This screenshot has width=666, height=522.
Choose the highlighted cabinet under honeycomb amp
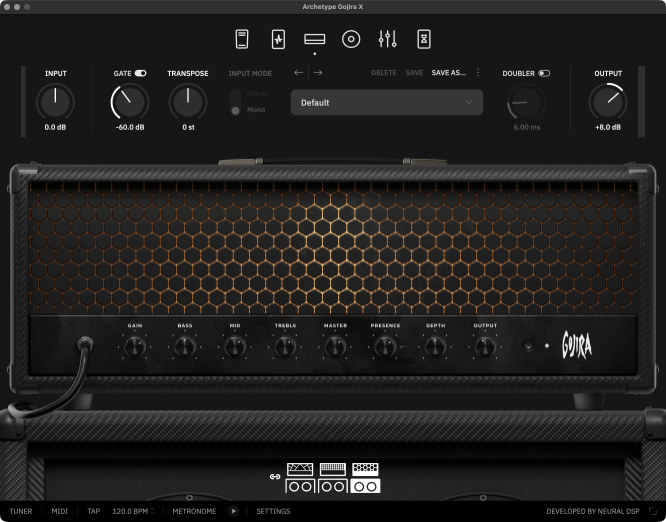click(365, 486)
